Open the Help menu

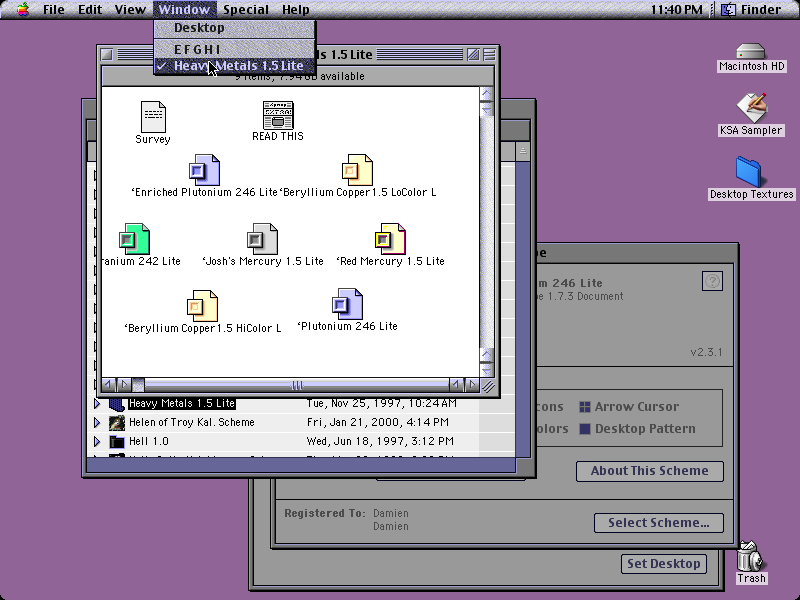tap(295, 9)
